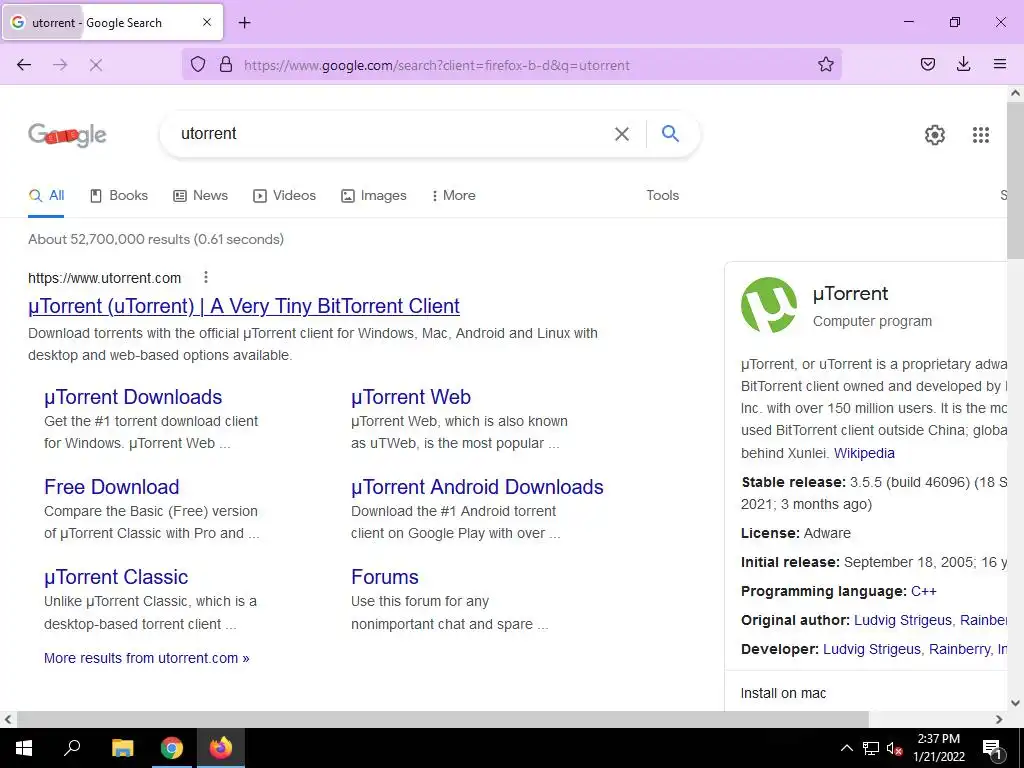Stop page loading with the X button

coord(96,65)
